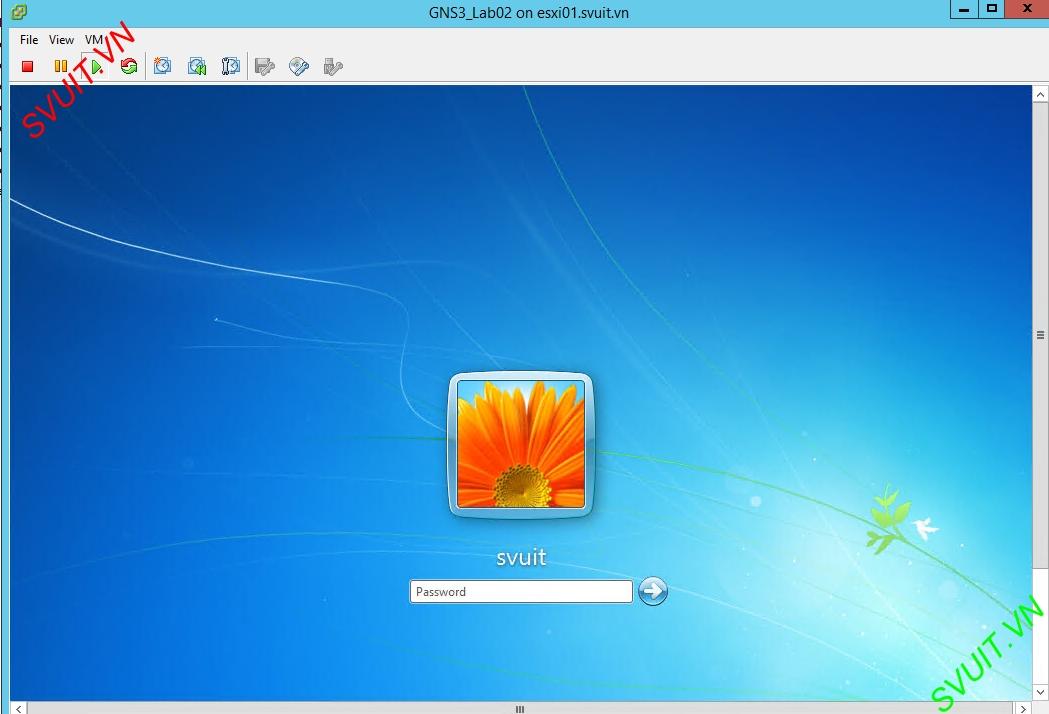Click the vSphere console title bar icon

pos(19,11)
